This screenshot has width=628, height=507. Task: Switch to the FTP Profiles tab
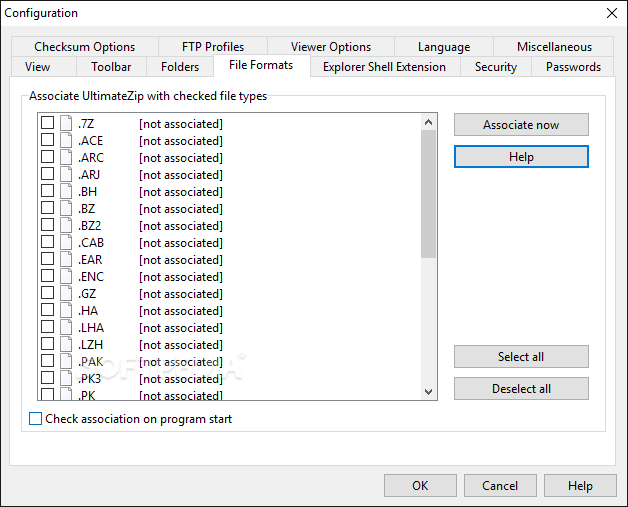213,47
